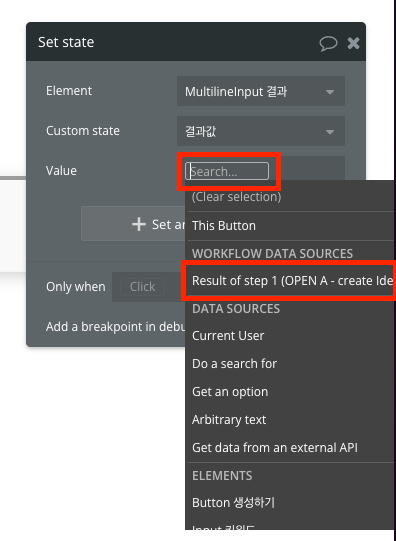The height and width of the screenshot is (541, 396).
Task: Pick the Button 생성하기 element
Action: (x=233, y=503)
